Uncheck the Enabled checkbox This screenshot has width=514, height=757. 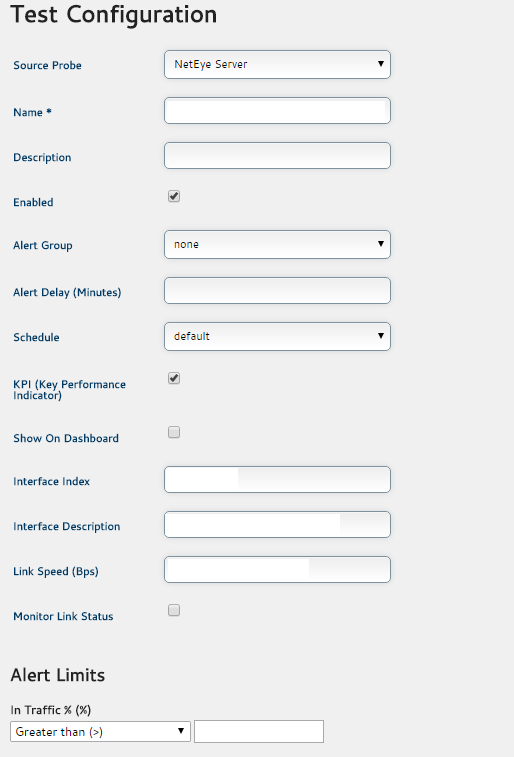click(x=174, y=196)
